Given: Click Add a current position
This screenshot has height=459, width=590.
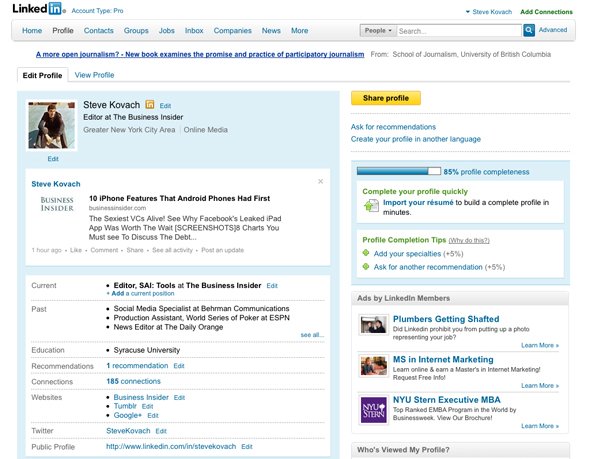Looking at the screenshot, I should pos(140,293).
